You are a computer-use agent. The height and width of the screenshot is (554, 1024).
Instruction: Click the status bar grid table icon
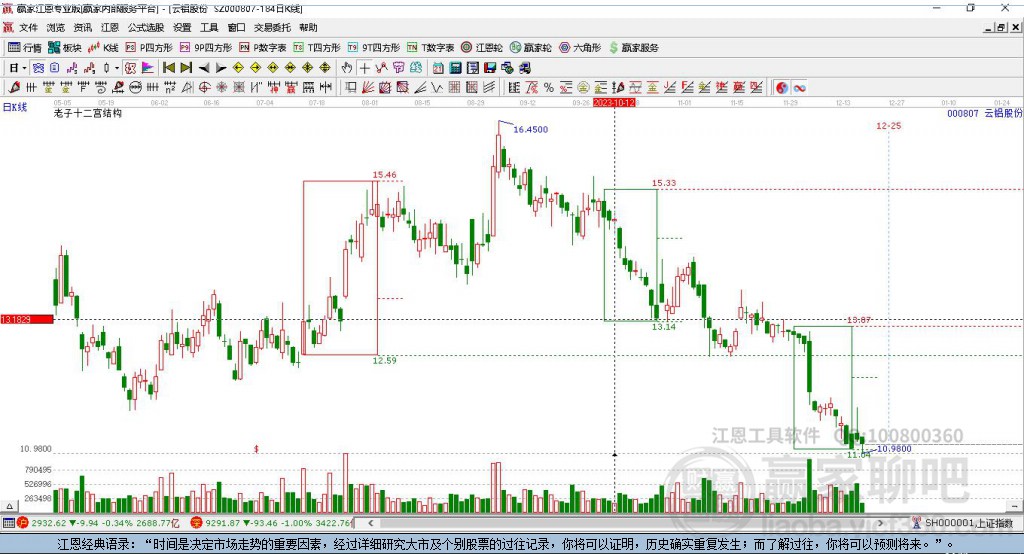pyautogui.click(x=8, y=523)
